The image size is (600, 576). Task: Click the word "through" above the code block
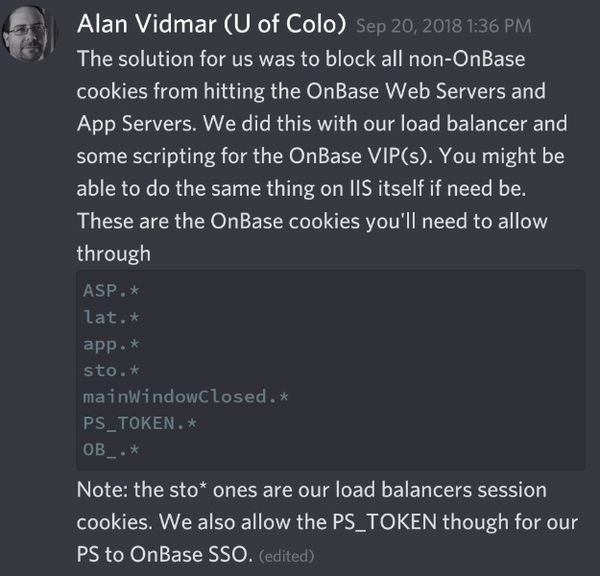[114, 252]
